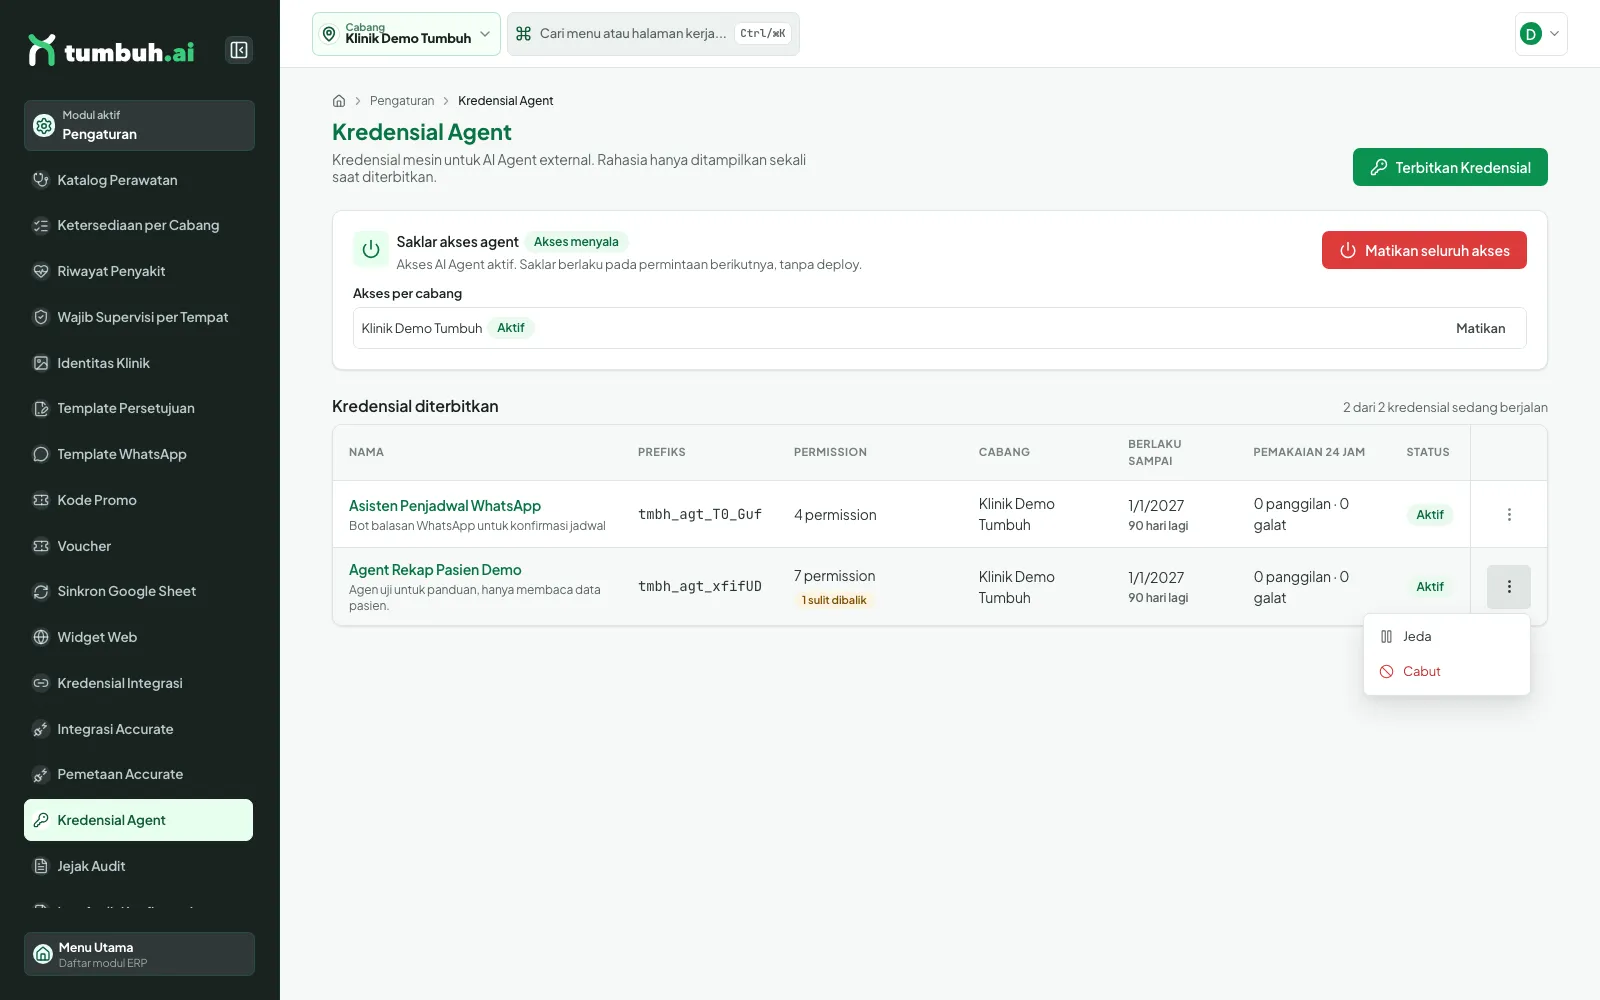The height and width of the screenshot is (1000, 1600).
Task: Click the Sinkron Google Sheet refresh icon
Action: tap(41, 591)
